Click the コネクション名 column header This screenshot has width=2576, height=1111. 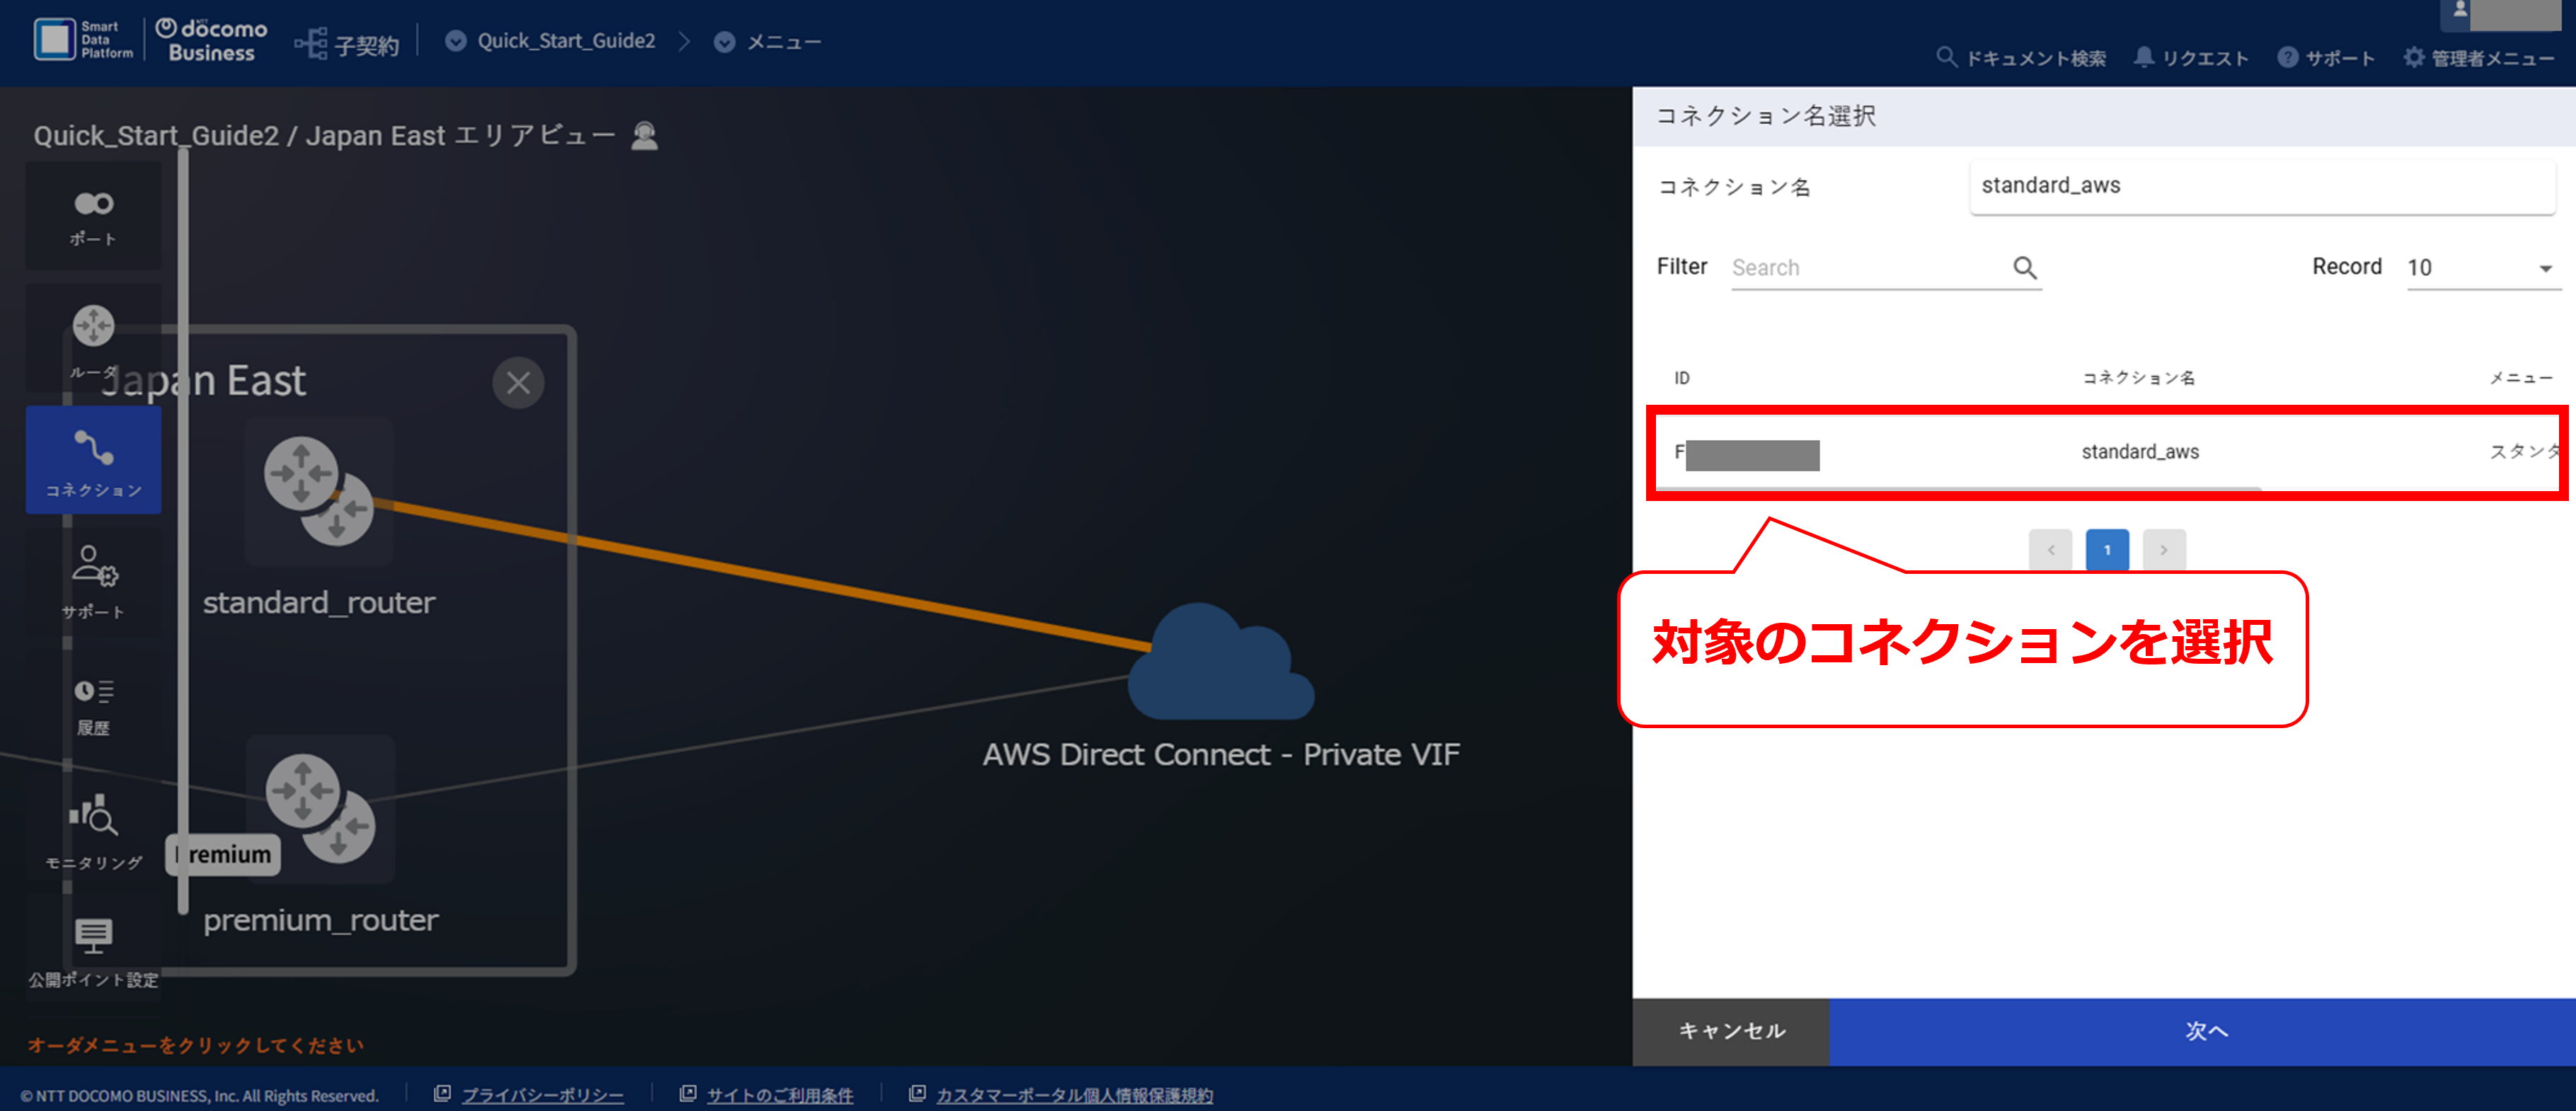[x=2138, y=377]
